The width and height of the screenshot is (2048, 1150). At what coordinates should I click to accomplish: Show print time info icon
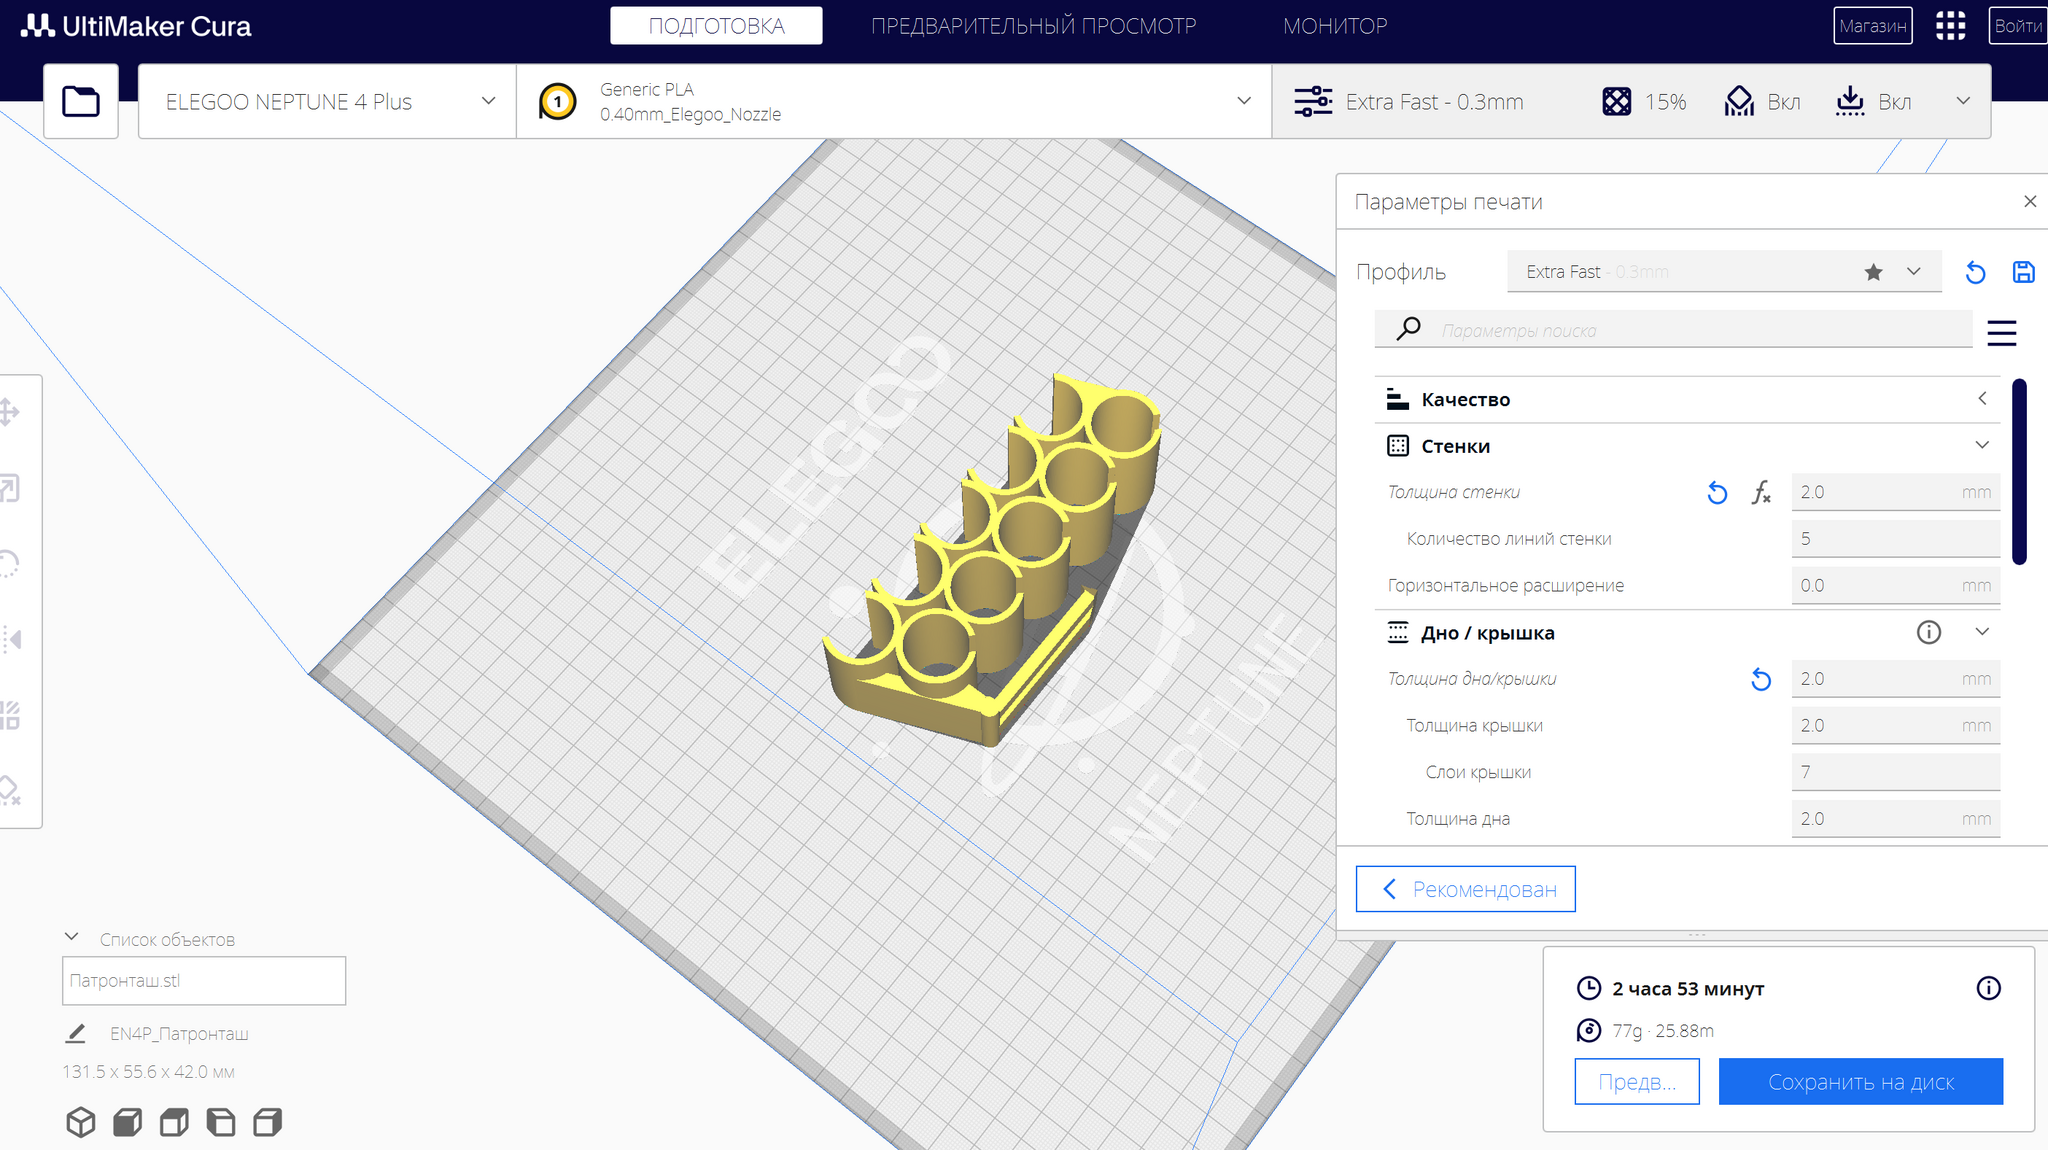1988,988
